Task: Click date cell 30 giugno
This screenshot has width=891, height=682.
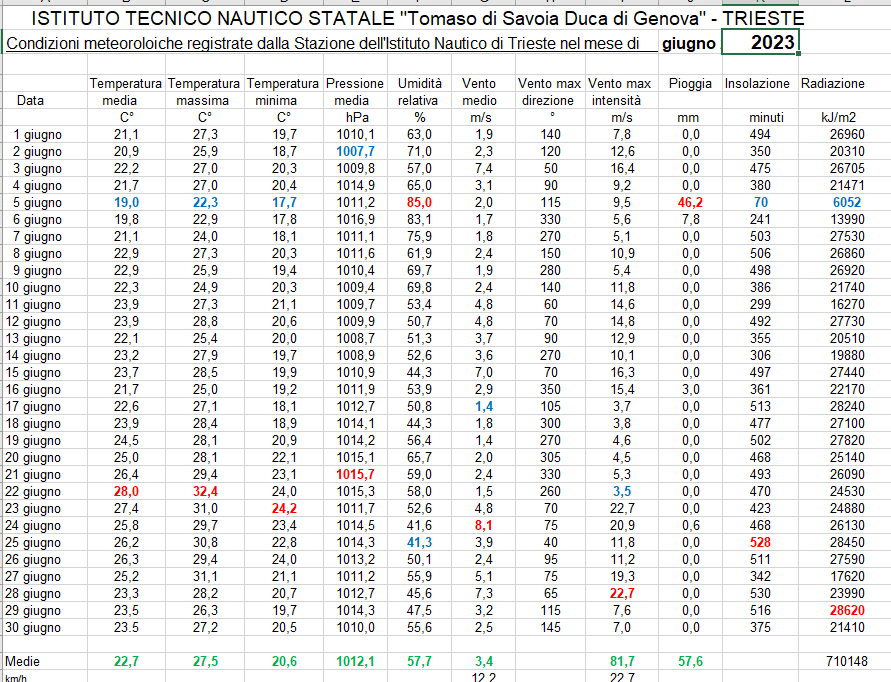Action: (33, 627)
